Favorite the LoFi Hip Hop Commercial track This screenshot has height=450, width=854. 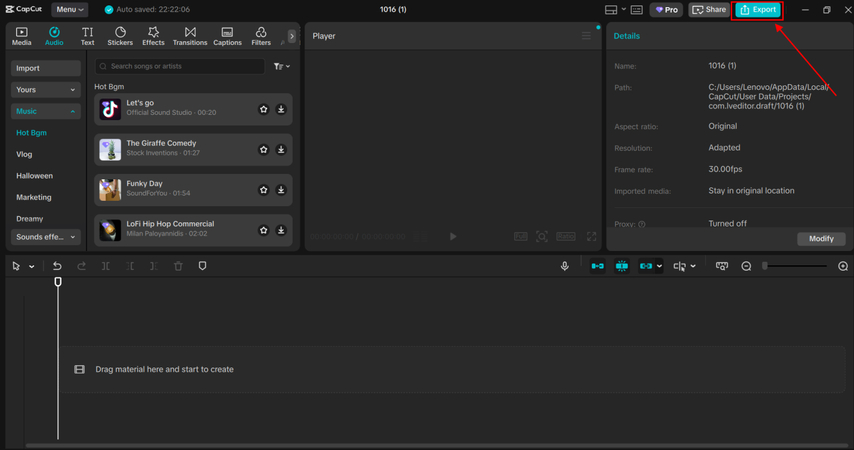point(264,230)
